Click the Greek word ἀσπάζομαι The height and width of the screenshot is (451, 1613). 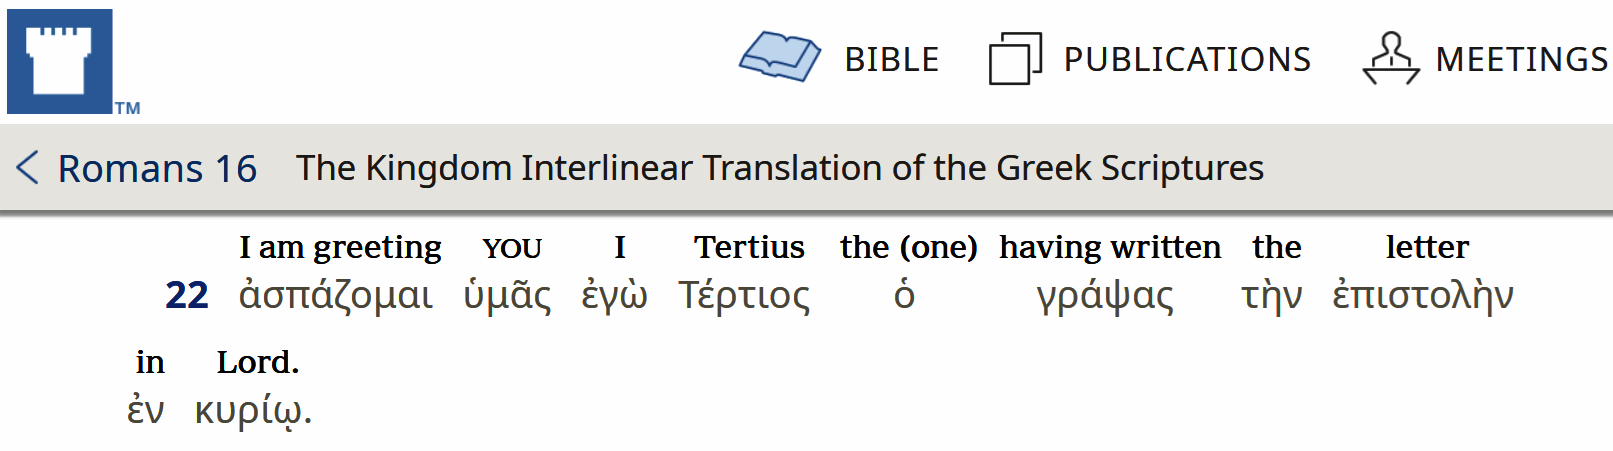tap(336, 295)
